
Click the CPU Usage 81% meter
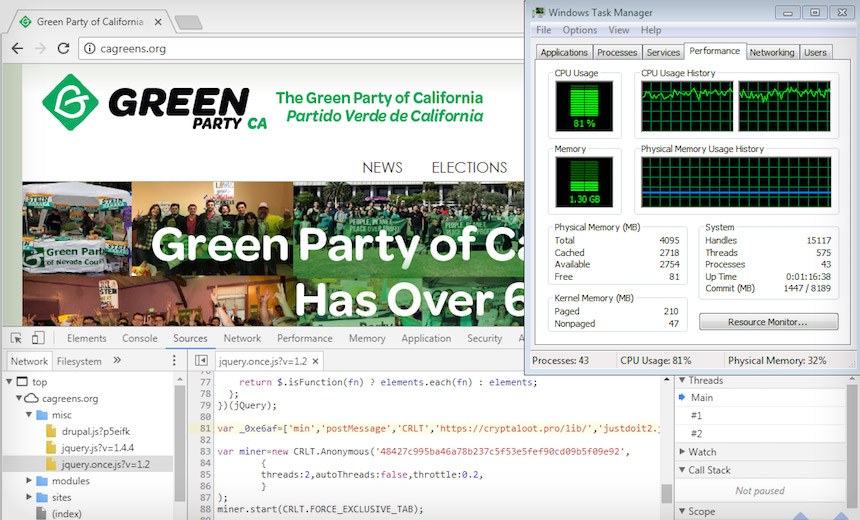click(584, 106)
